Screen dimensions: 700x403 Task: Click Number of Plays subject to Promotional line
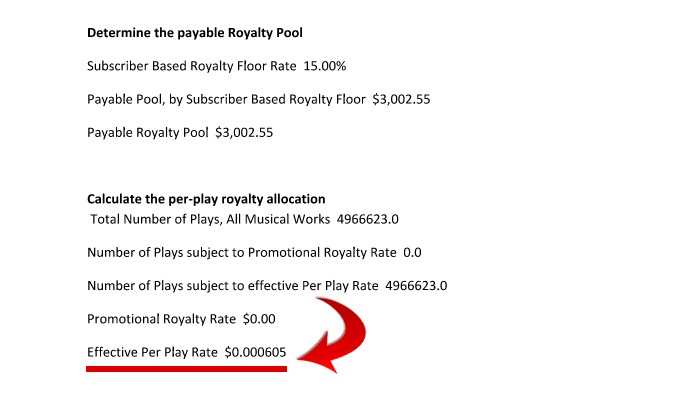click(254, 253)
